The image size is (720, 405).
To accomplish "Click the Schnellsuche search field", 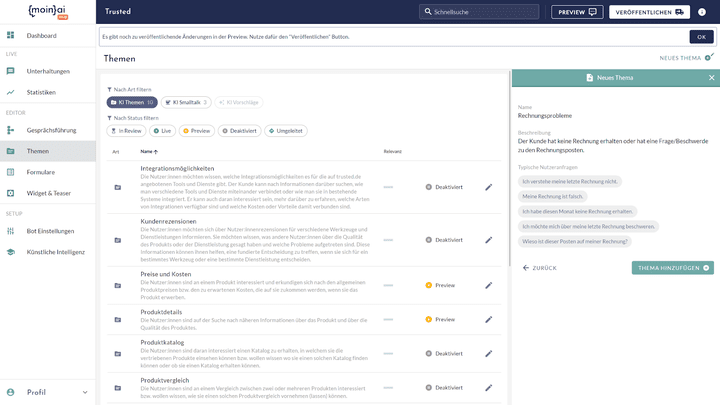I will click(482, 12).
